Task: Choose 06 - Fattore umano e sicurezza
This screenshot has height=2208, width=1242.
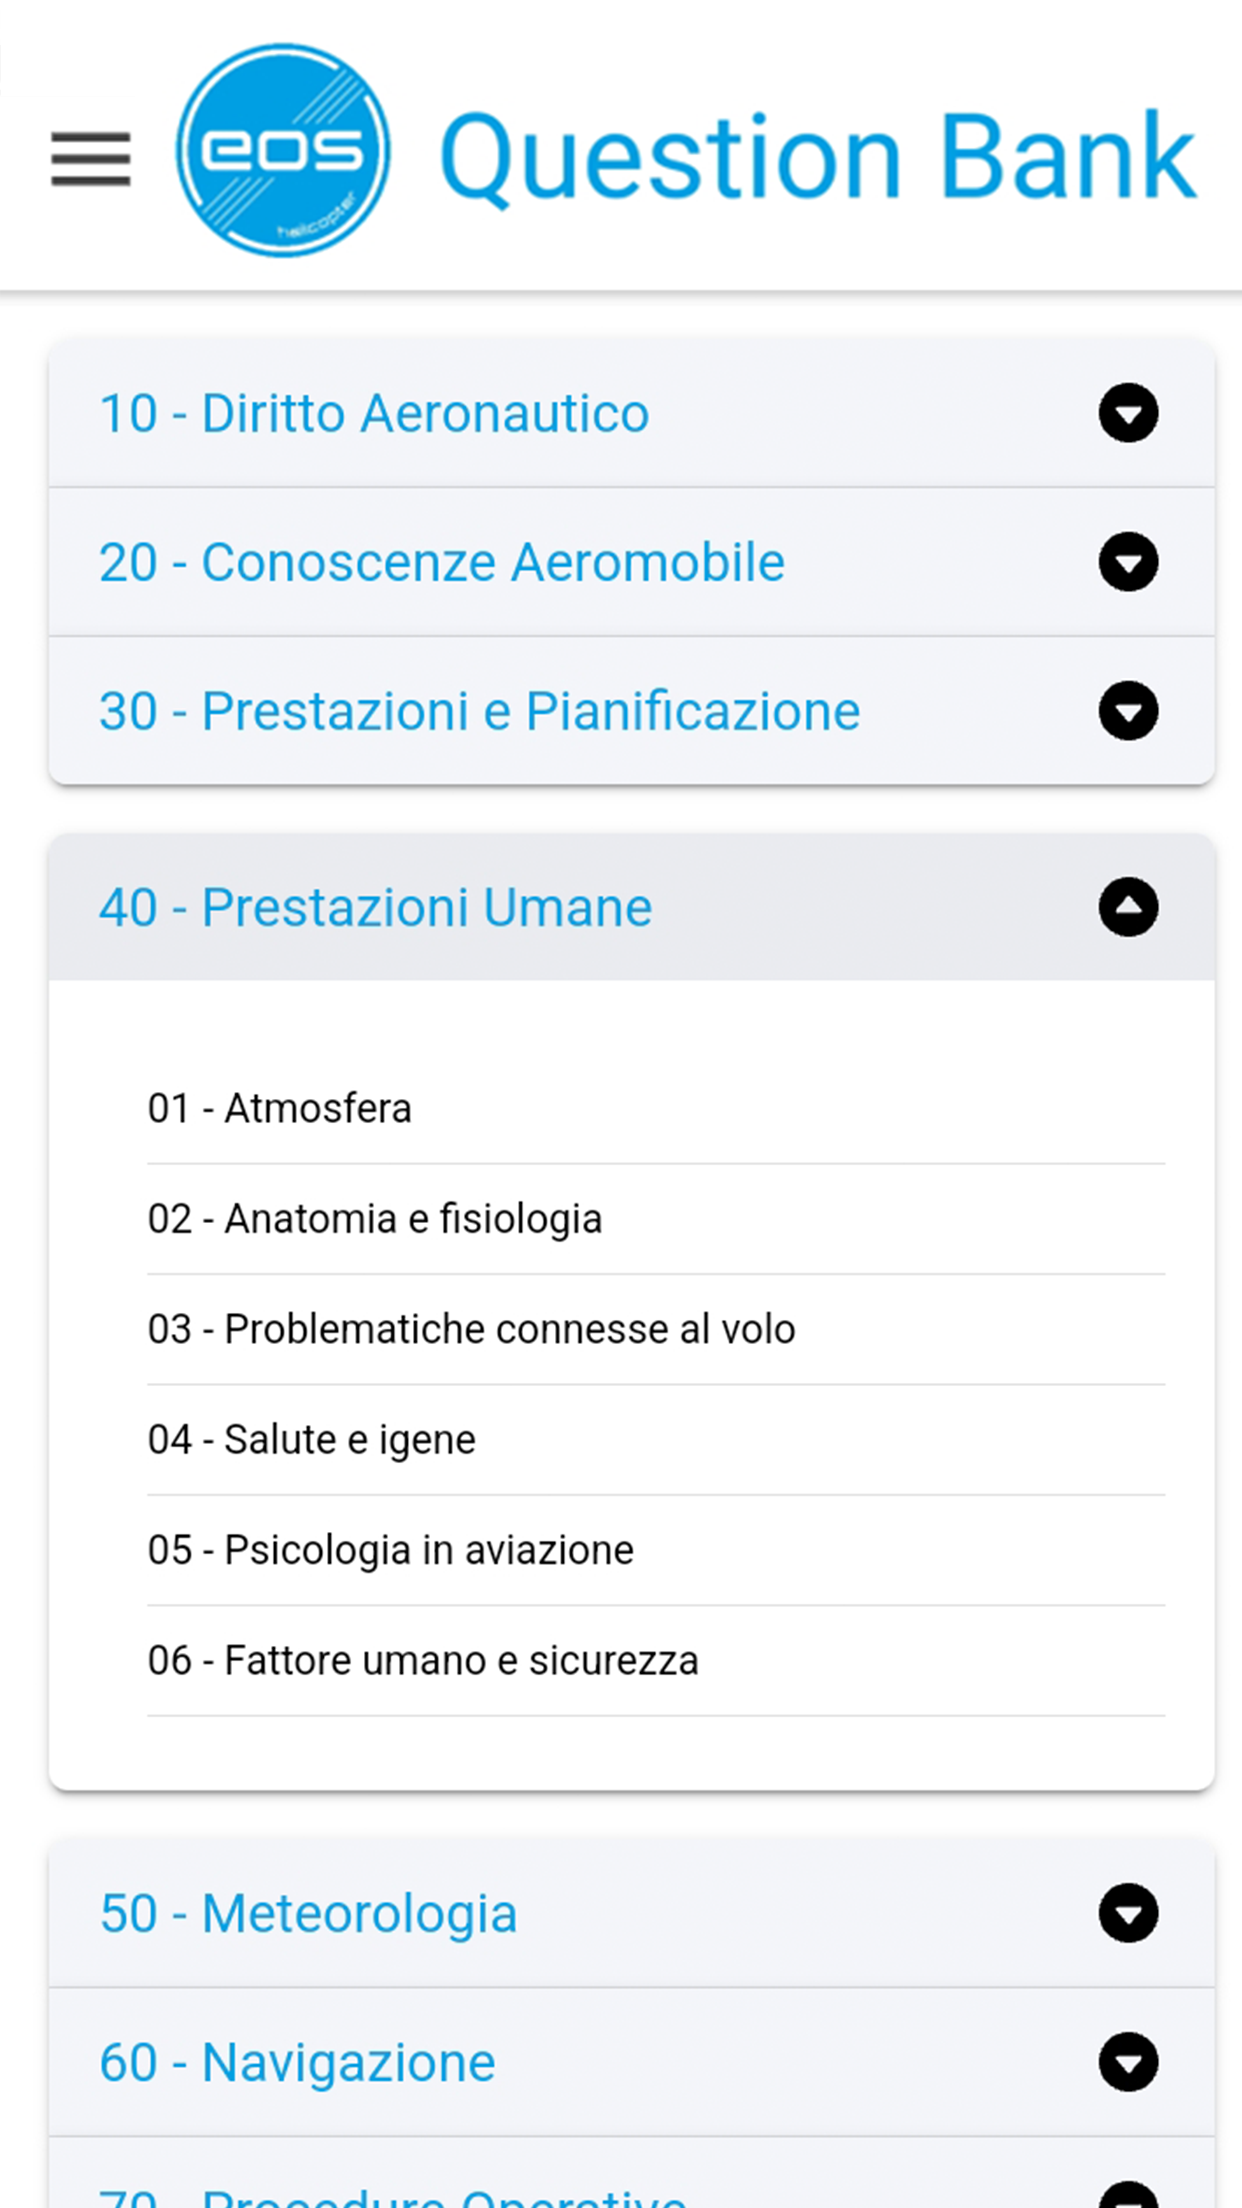Action: coord(656,1661)
